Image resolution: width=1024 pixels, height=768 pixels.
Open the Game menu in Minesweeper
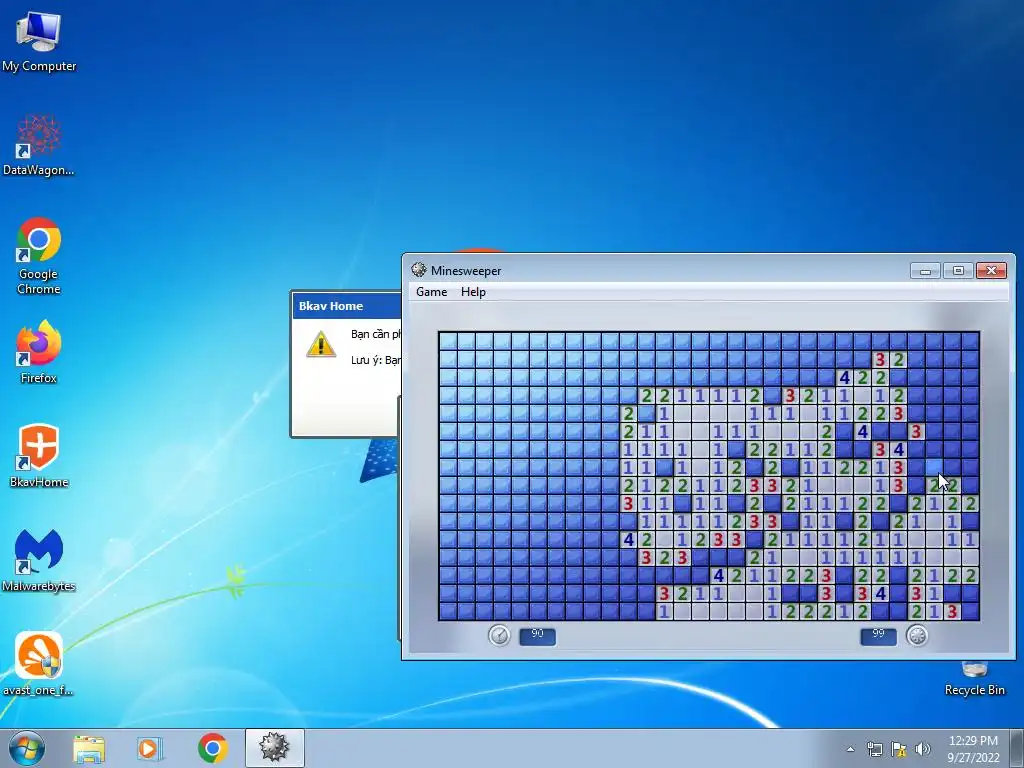click(x=432, y=292)
